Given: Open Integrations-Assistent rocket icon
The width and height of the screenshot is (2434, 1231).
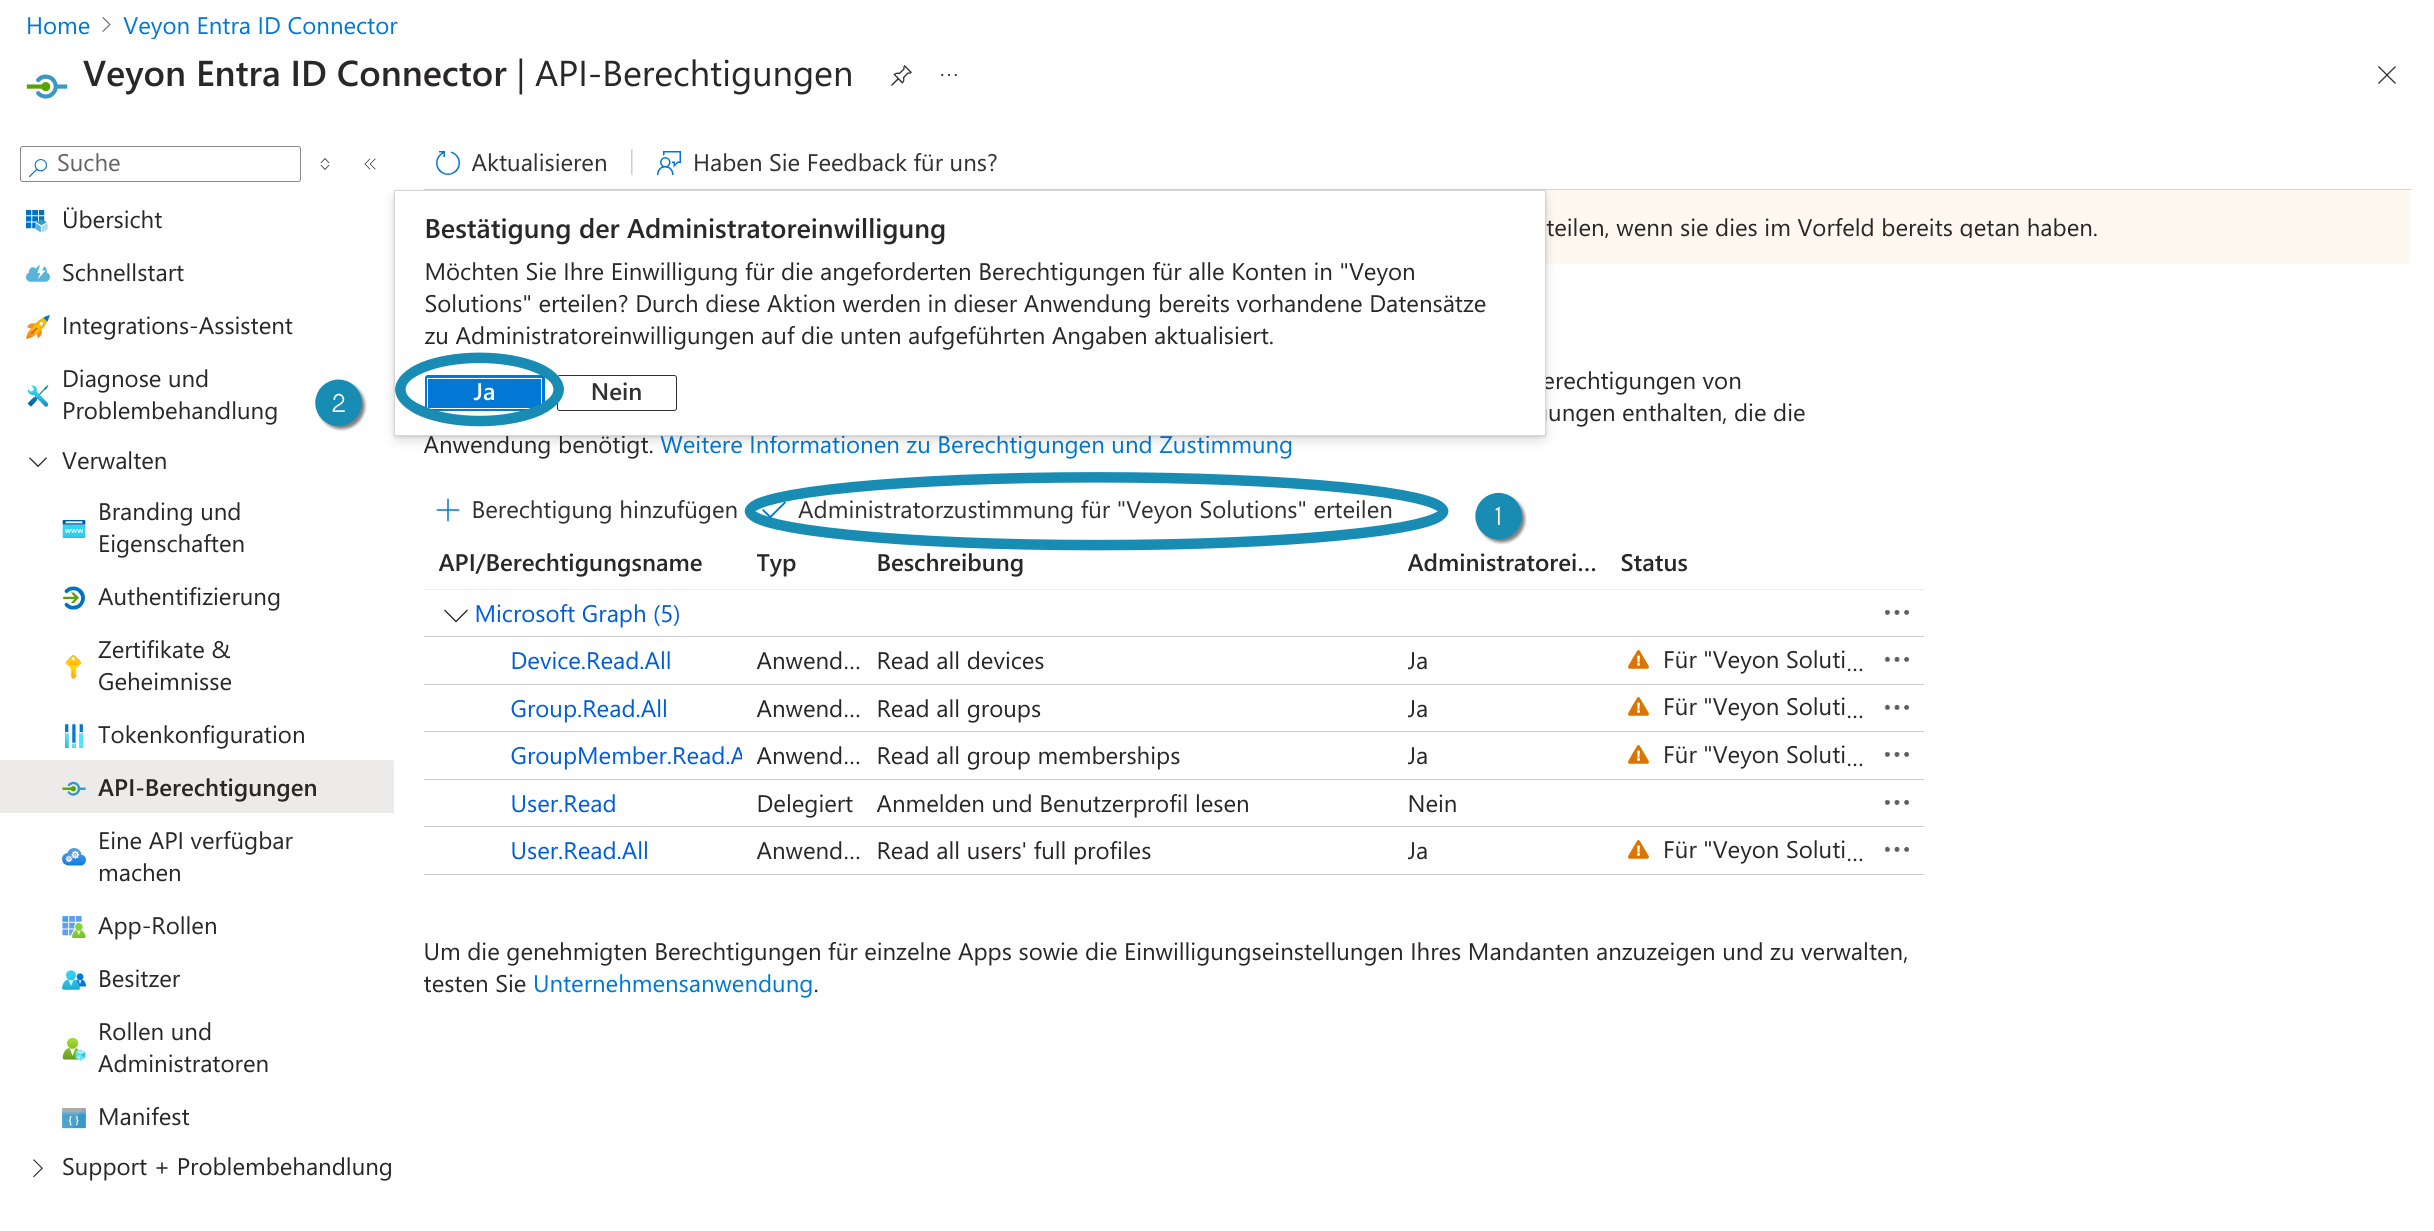Looking at the screenshot, I should [x=38, y=327].
